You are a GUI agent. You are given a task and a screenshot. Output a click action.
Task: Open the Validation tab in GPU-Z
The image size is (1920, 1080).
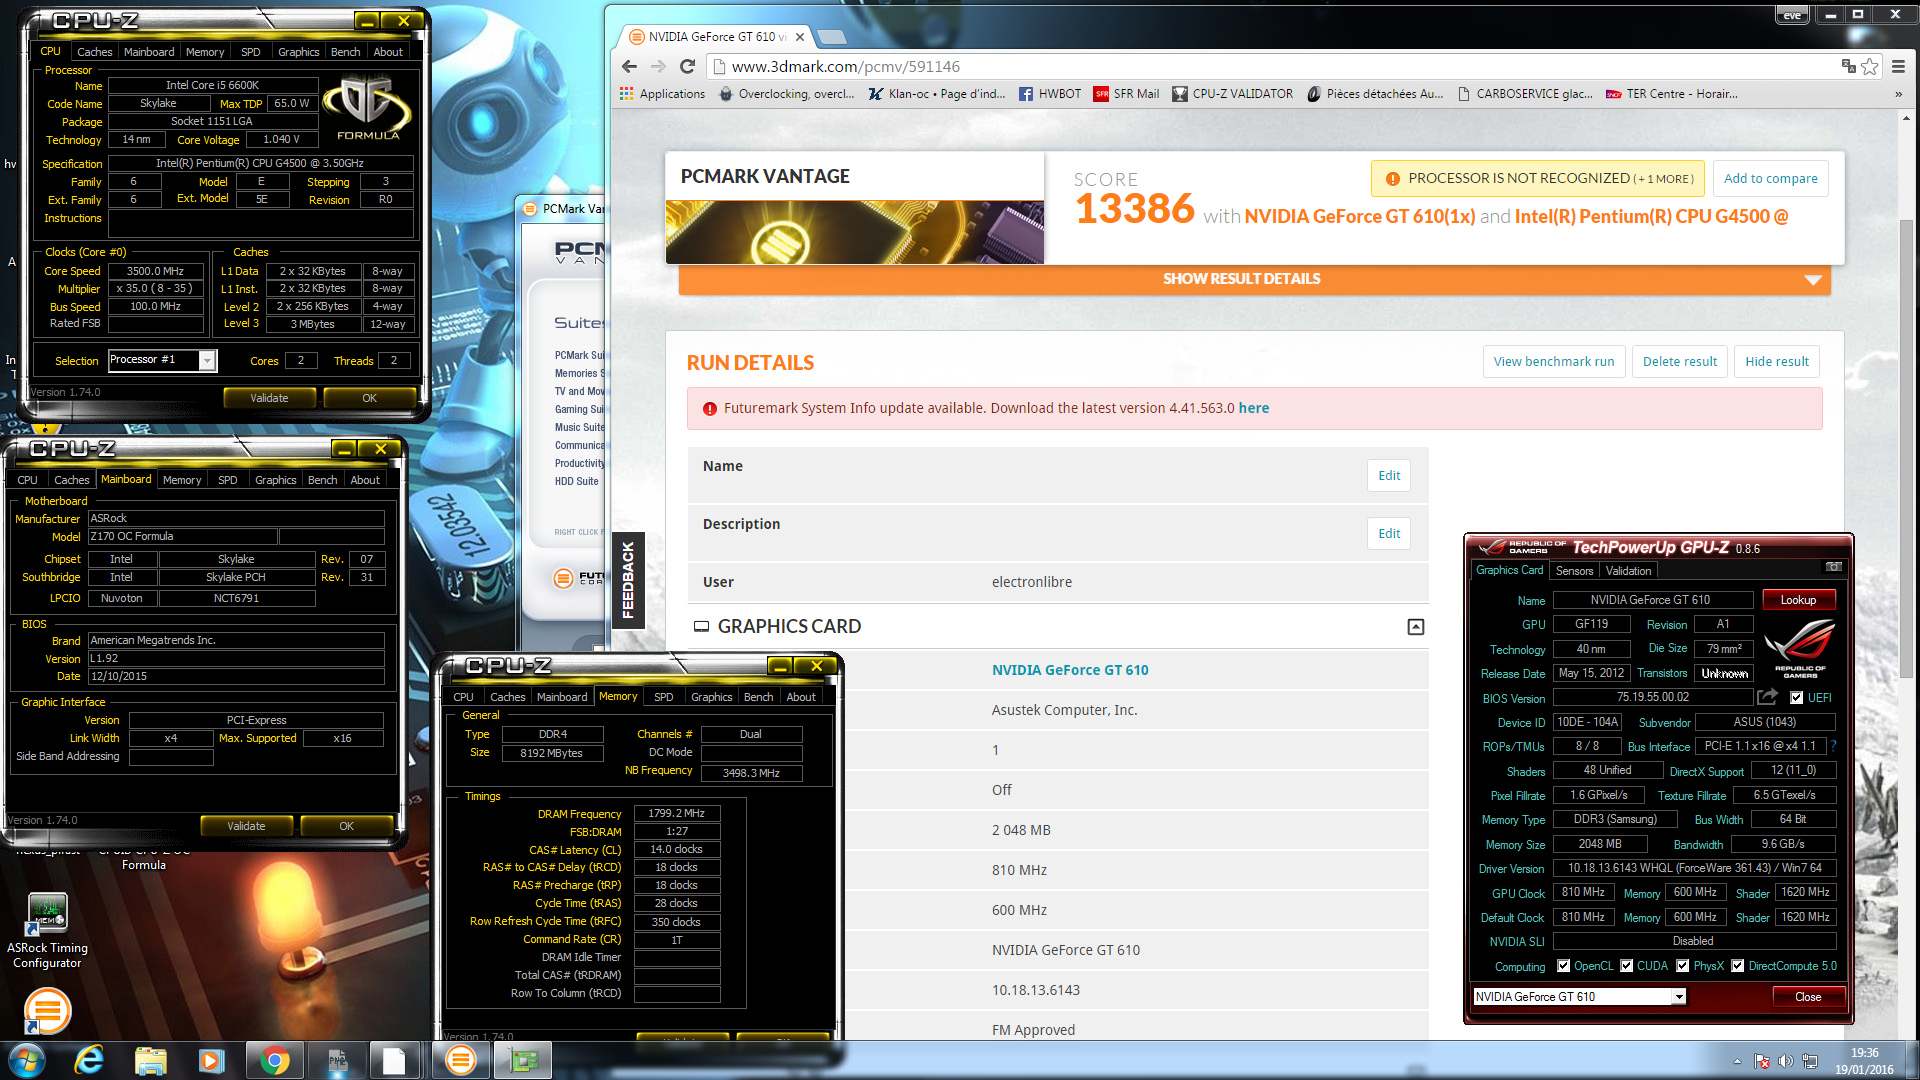coord(1628,571)
